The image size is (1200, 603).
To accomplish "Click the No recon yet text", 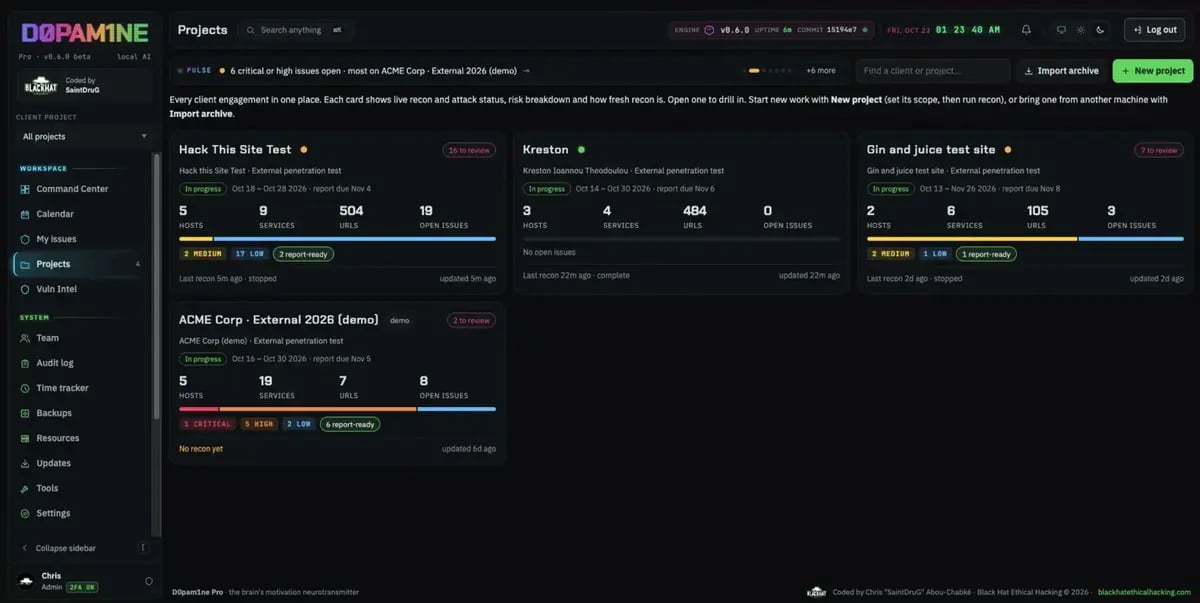I will click(201, 449).
